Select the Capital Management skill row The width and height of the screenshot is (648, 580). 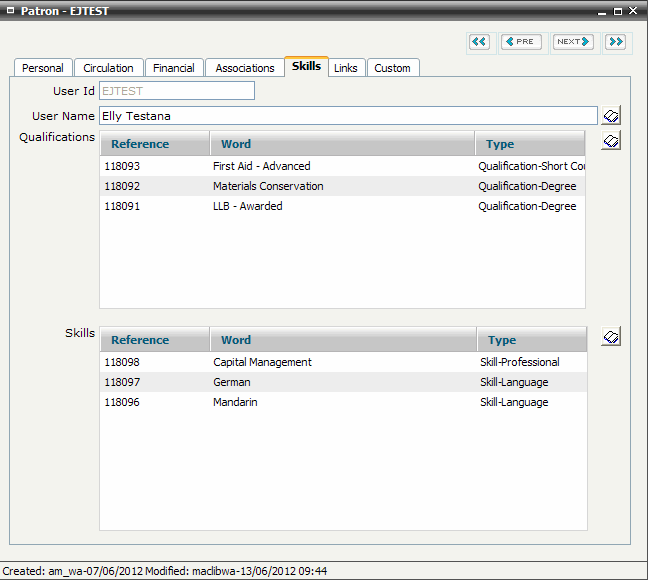(x=262, y=362)
